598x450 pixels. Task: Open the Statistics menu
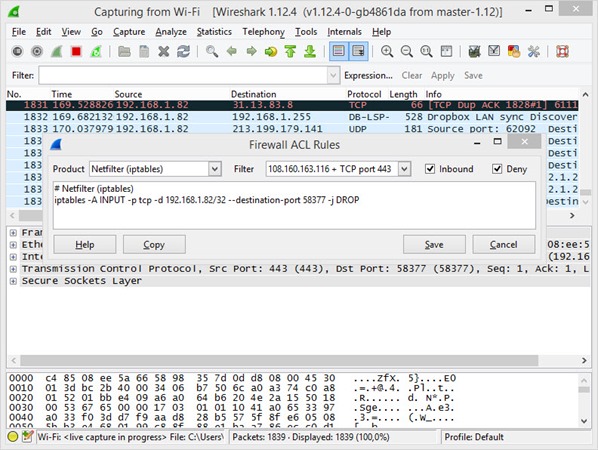(214, 32)
